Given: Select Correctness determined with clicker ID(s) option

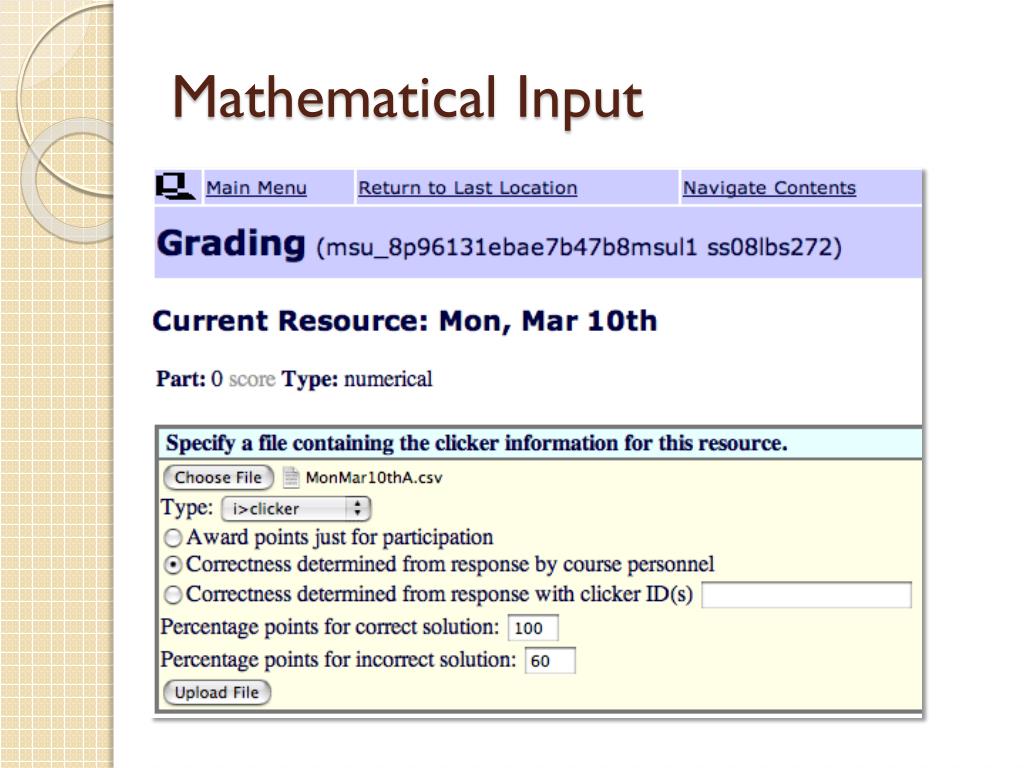Looking at the screenshot, I should point(172,595).
